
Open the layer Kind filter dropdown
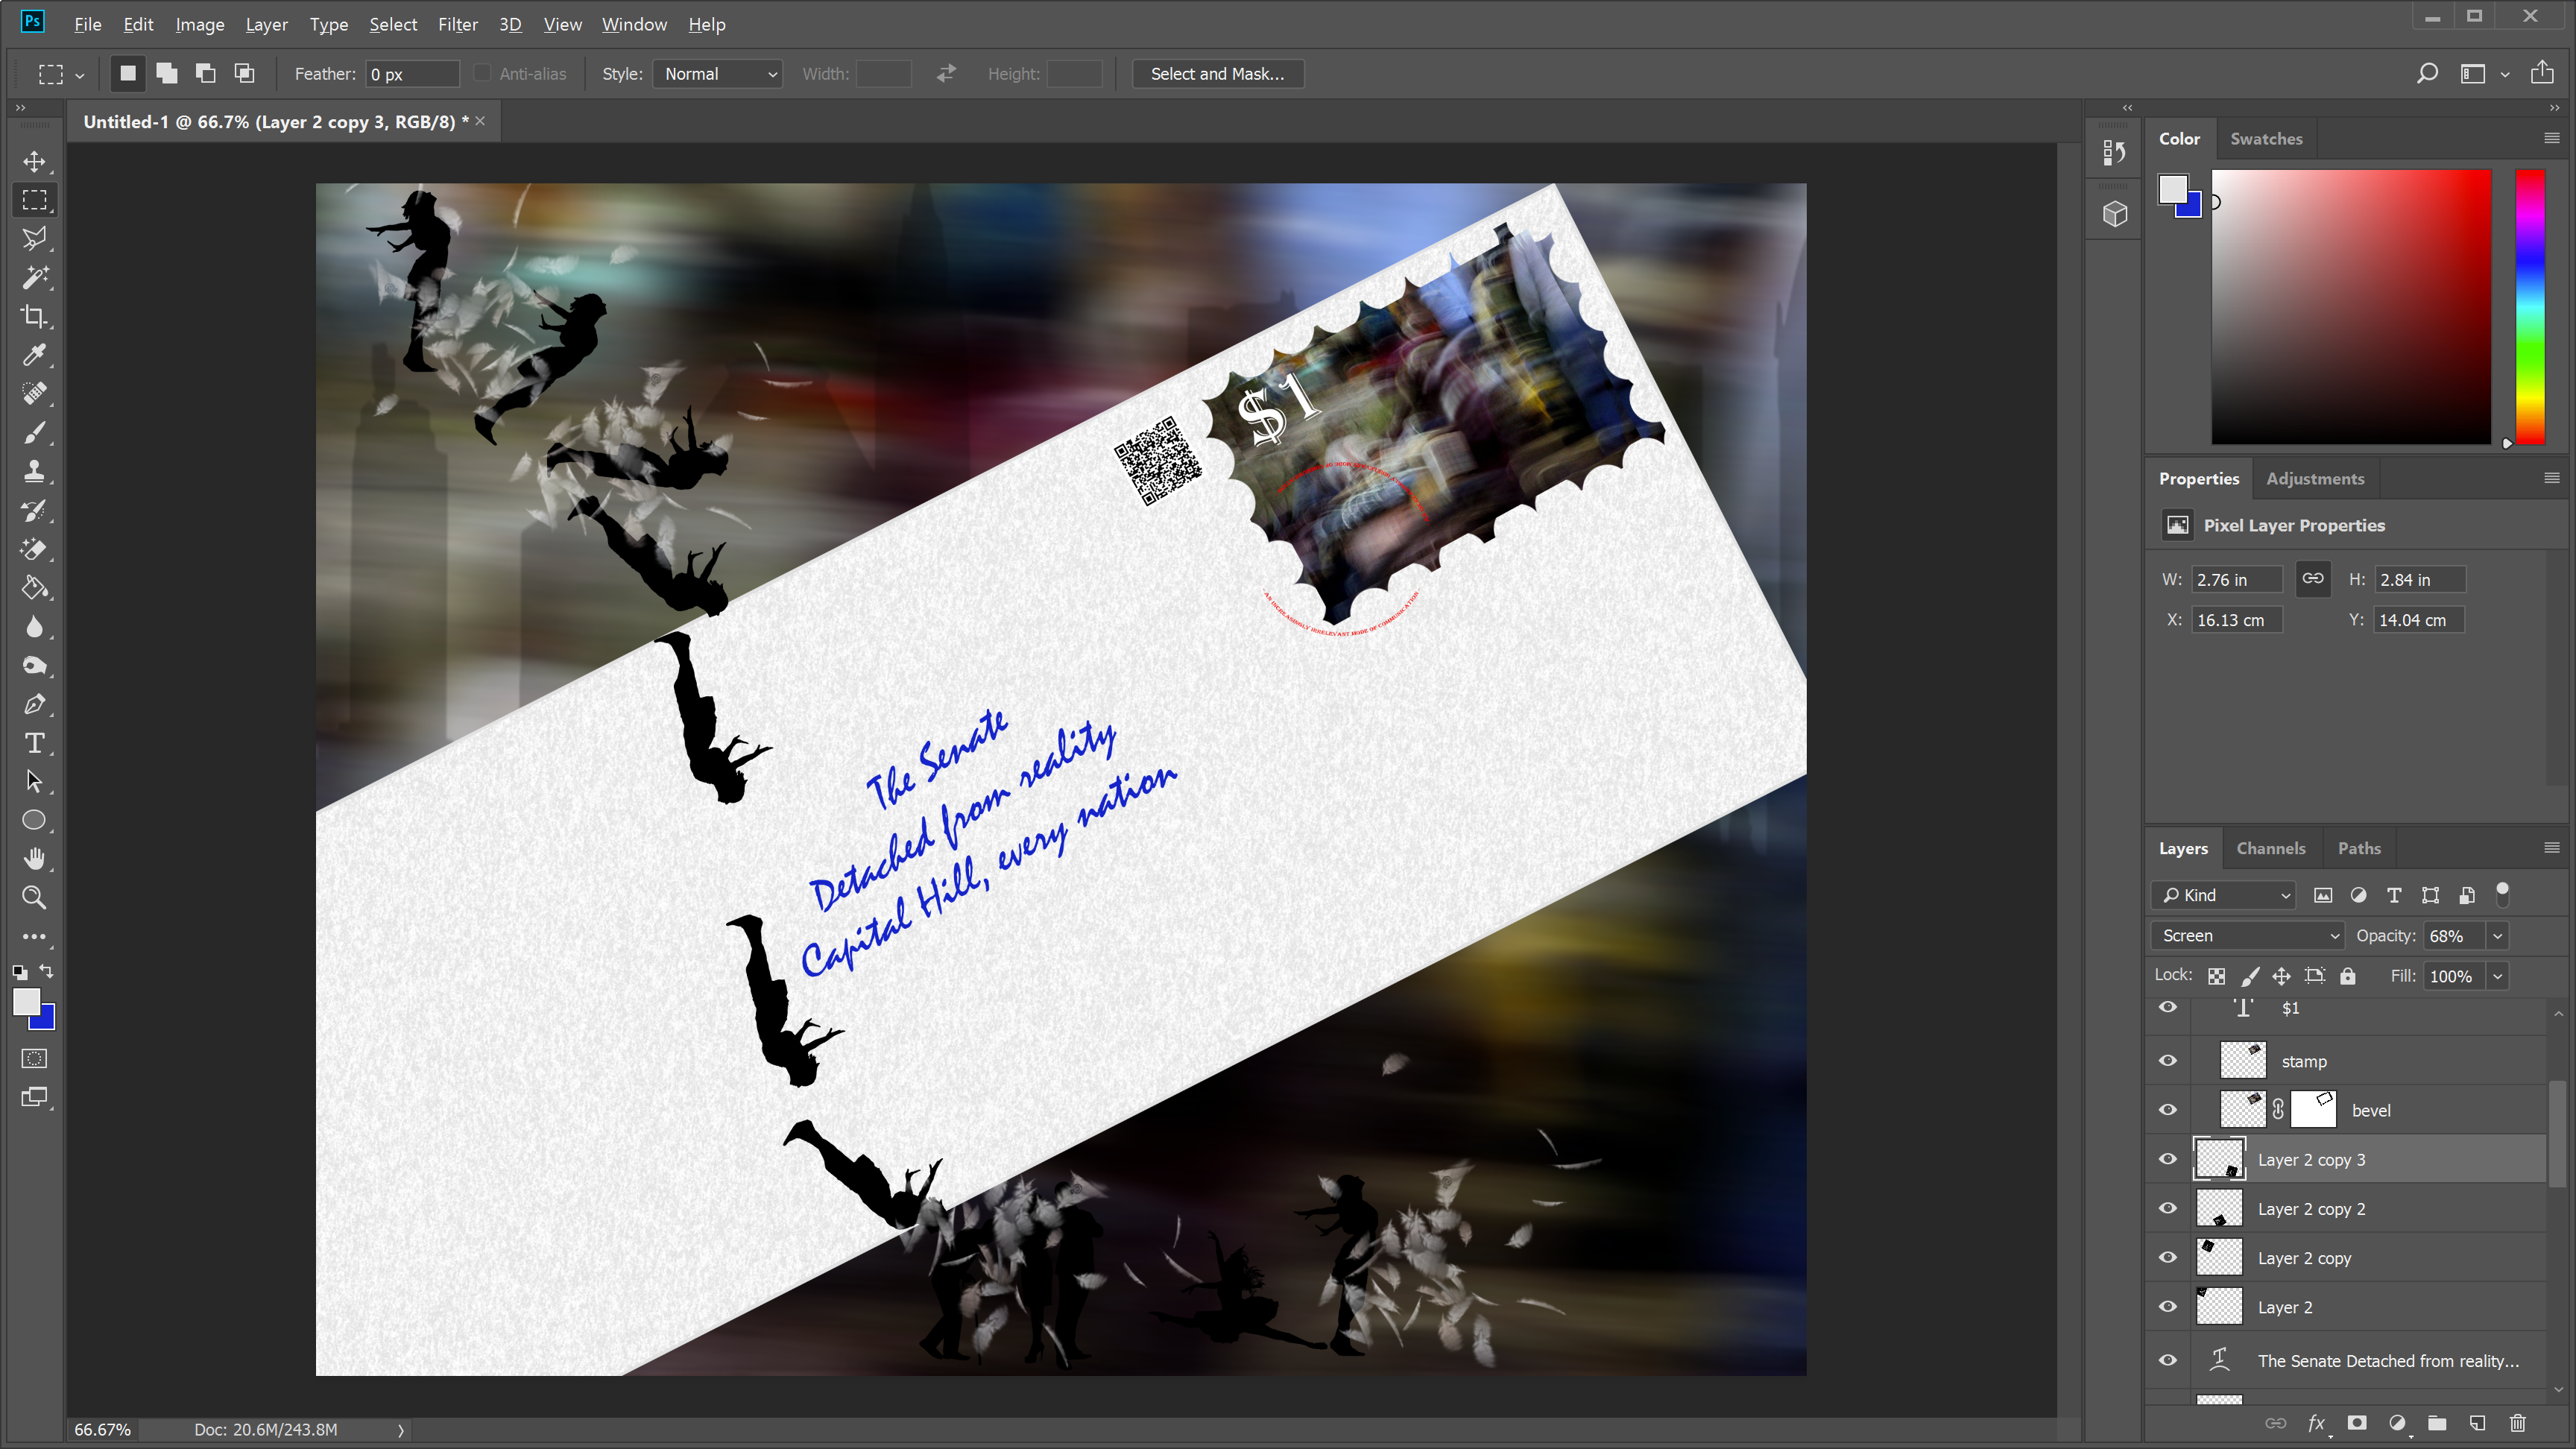click(x=2223, y=895)
